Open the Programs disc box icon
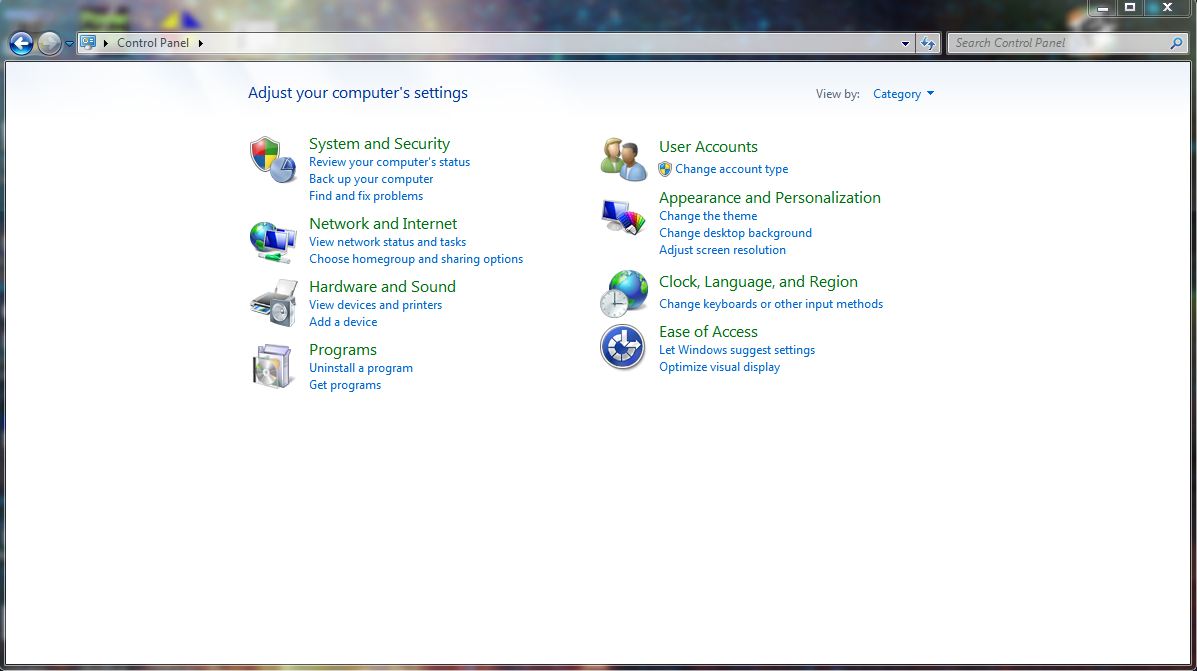1197x671 pixels. point(273,366)
